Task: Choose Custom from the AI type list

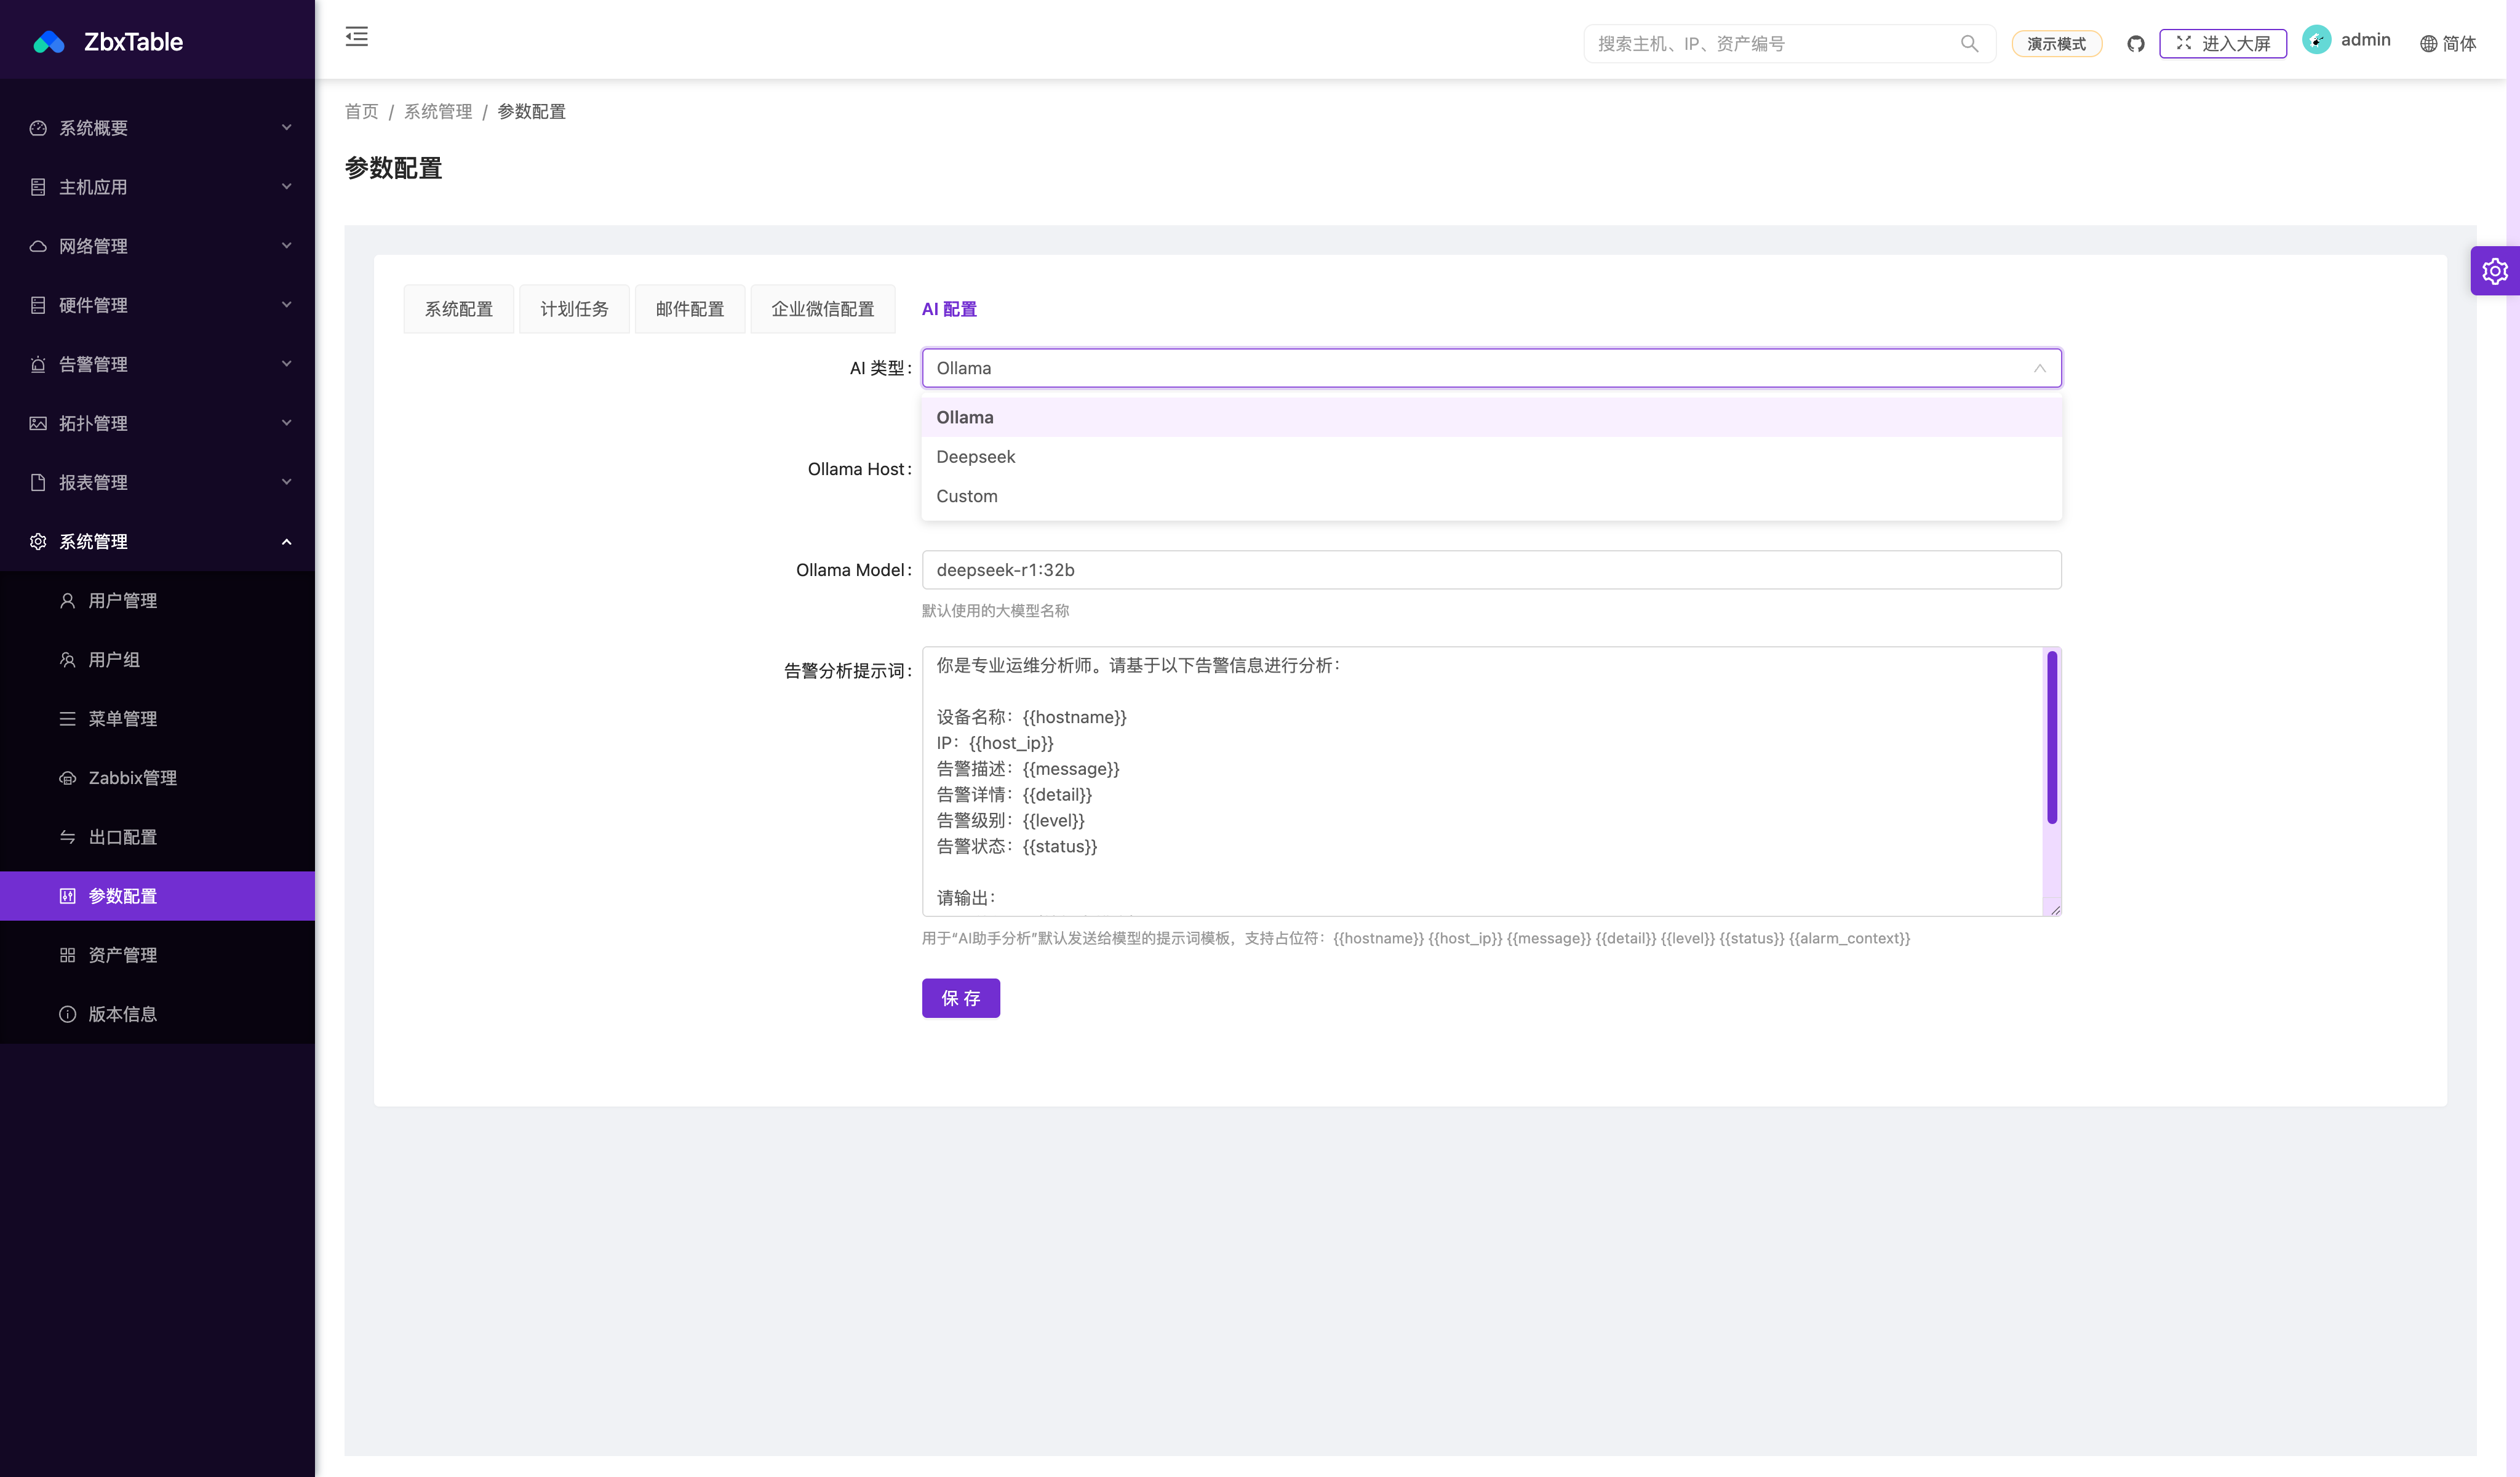Action: pos(1491,496)
